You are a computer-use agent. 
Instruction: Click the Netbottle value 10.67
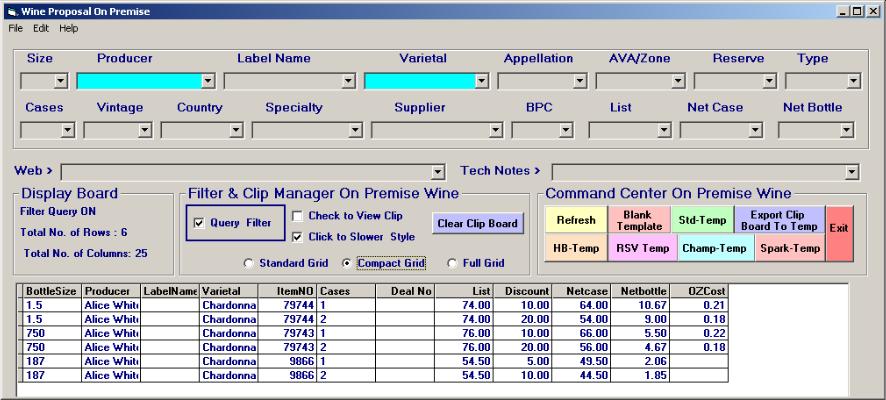tap(640, 305)
